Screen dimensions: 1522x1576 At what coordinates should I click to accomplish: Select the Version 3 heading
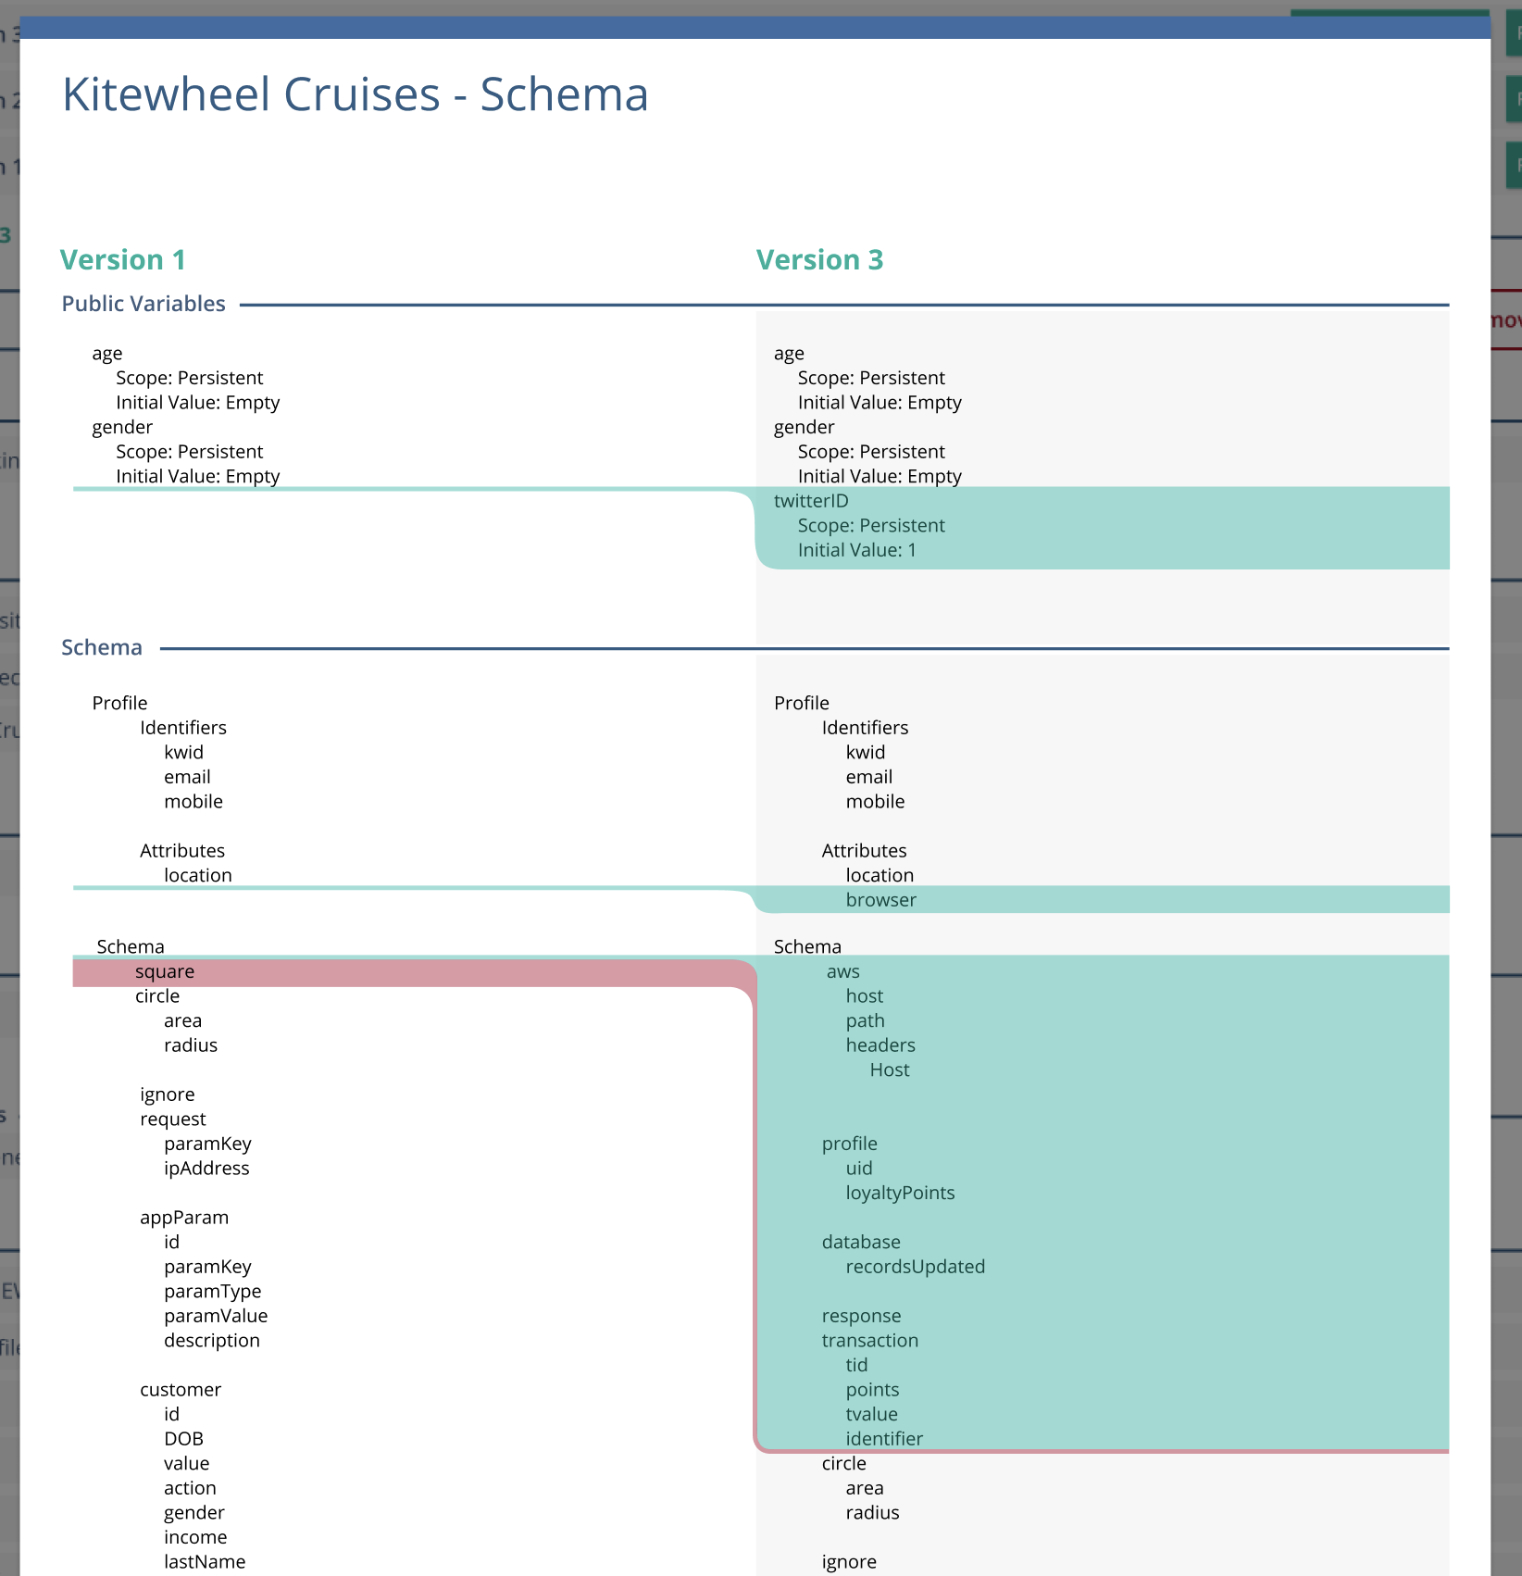pyautogui.click(x=820, y=259)
